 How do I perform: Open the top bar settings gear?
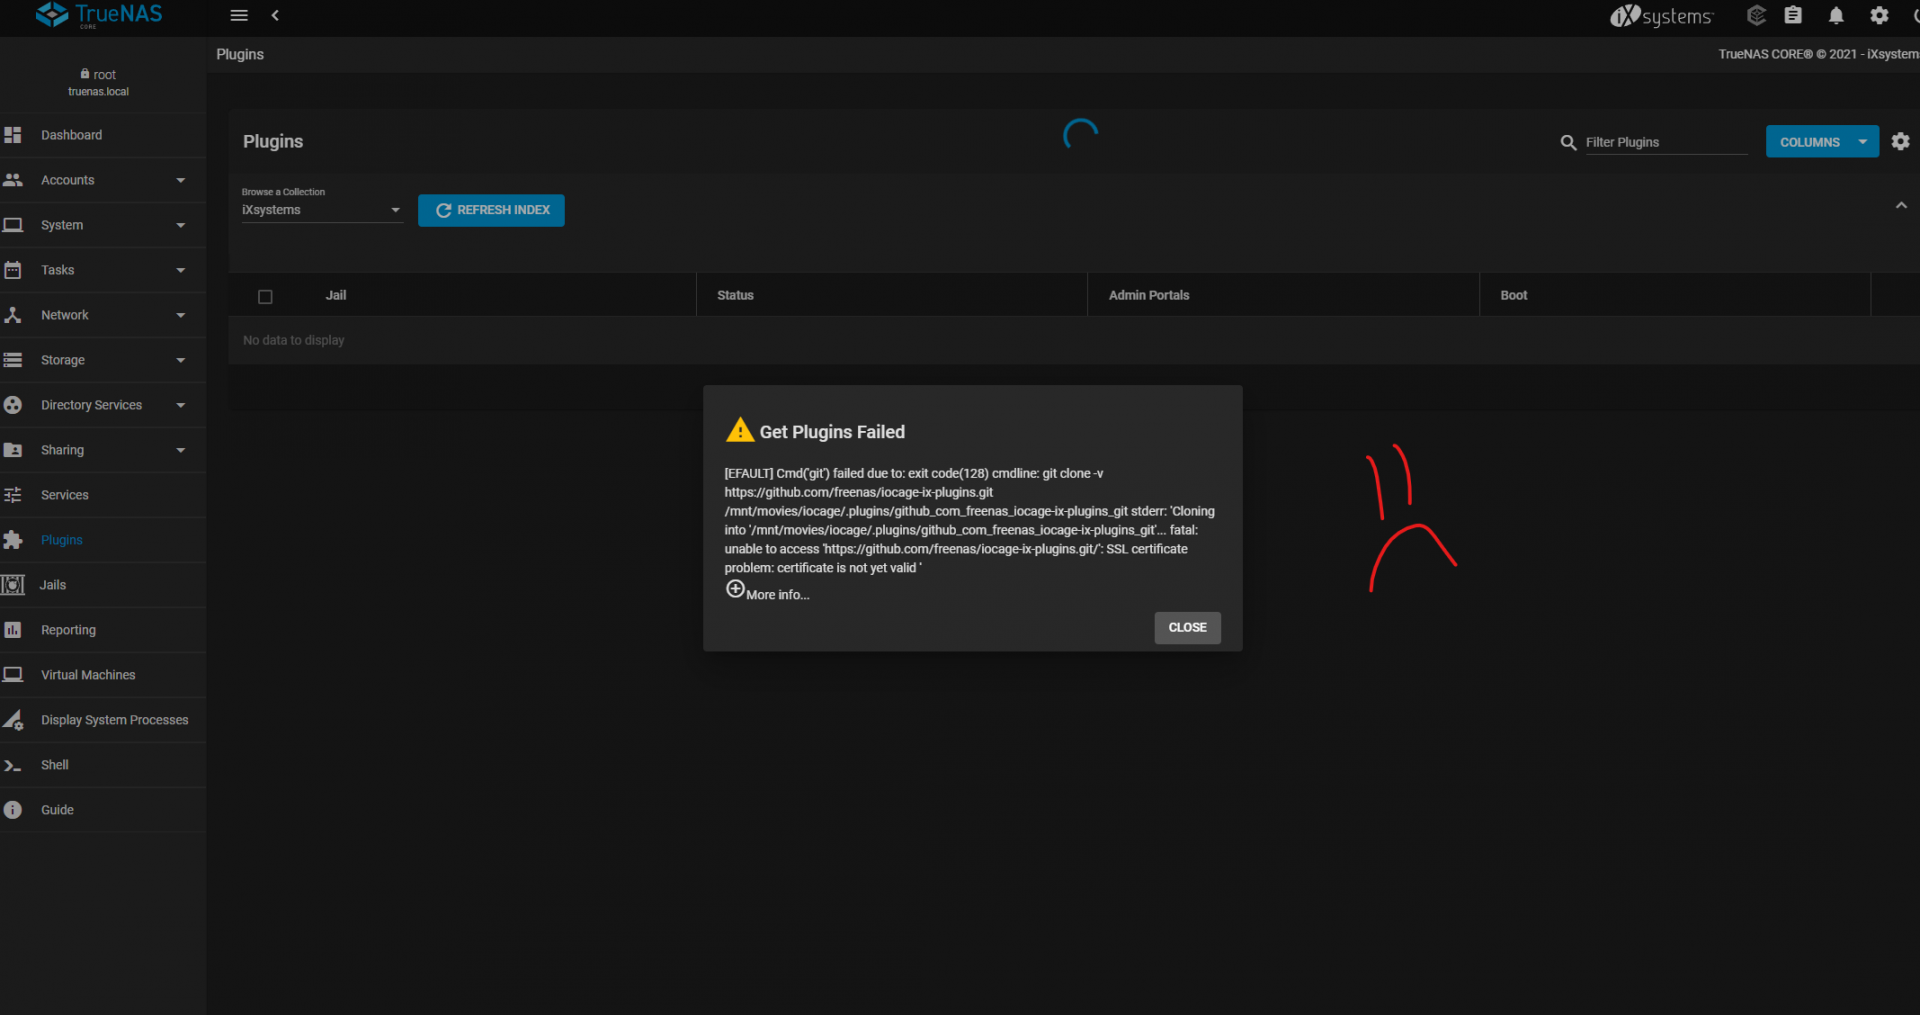1879,16
